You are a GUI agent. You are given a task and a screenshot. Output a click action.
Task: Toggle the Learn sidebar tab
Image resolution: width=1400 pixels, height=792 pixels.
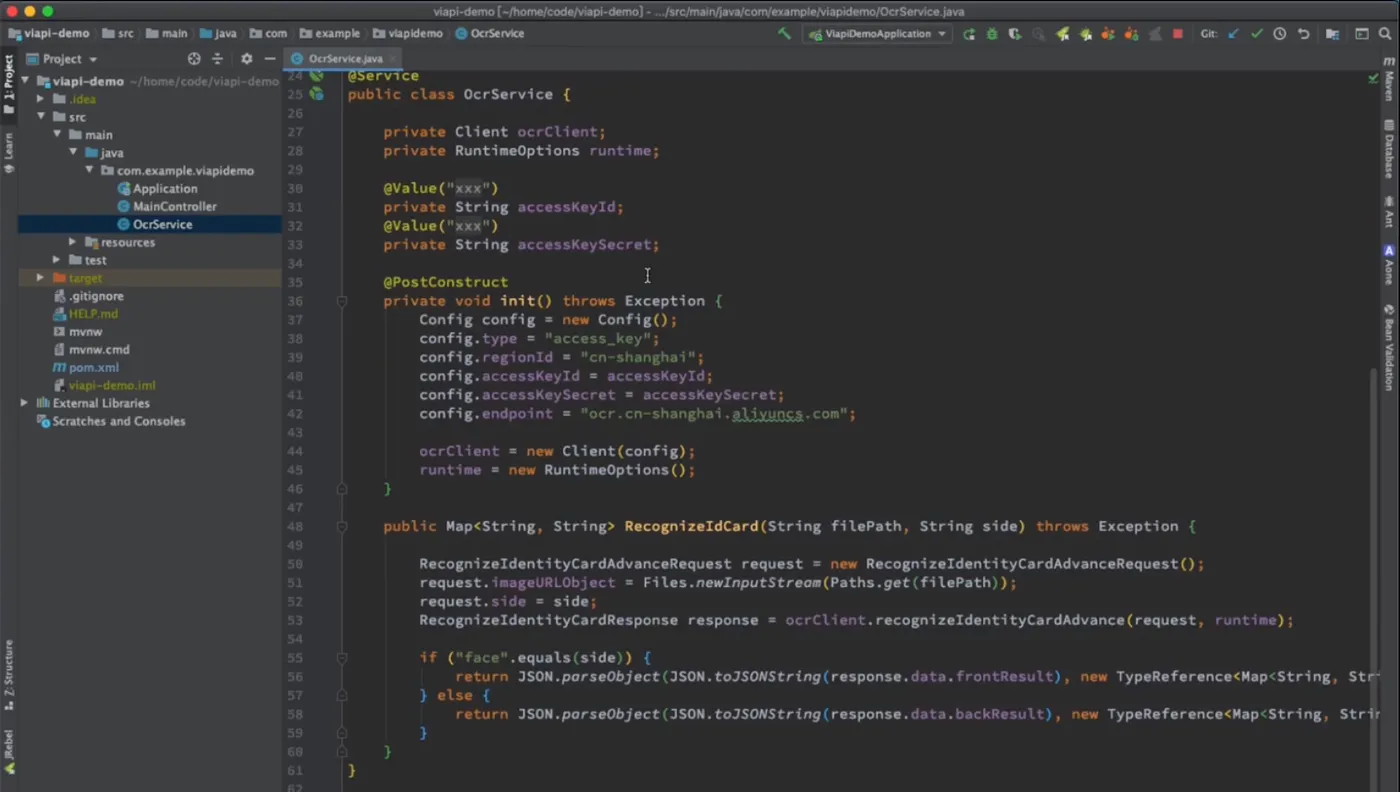point(9,153)
